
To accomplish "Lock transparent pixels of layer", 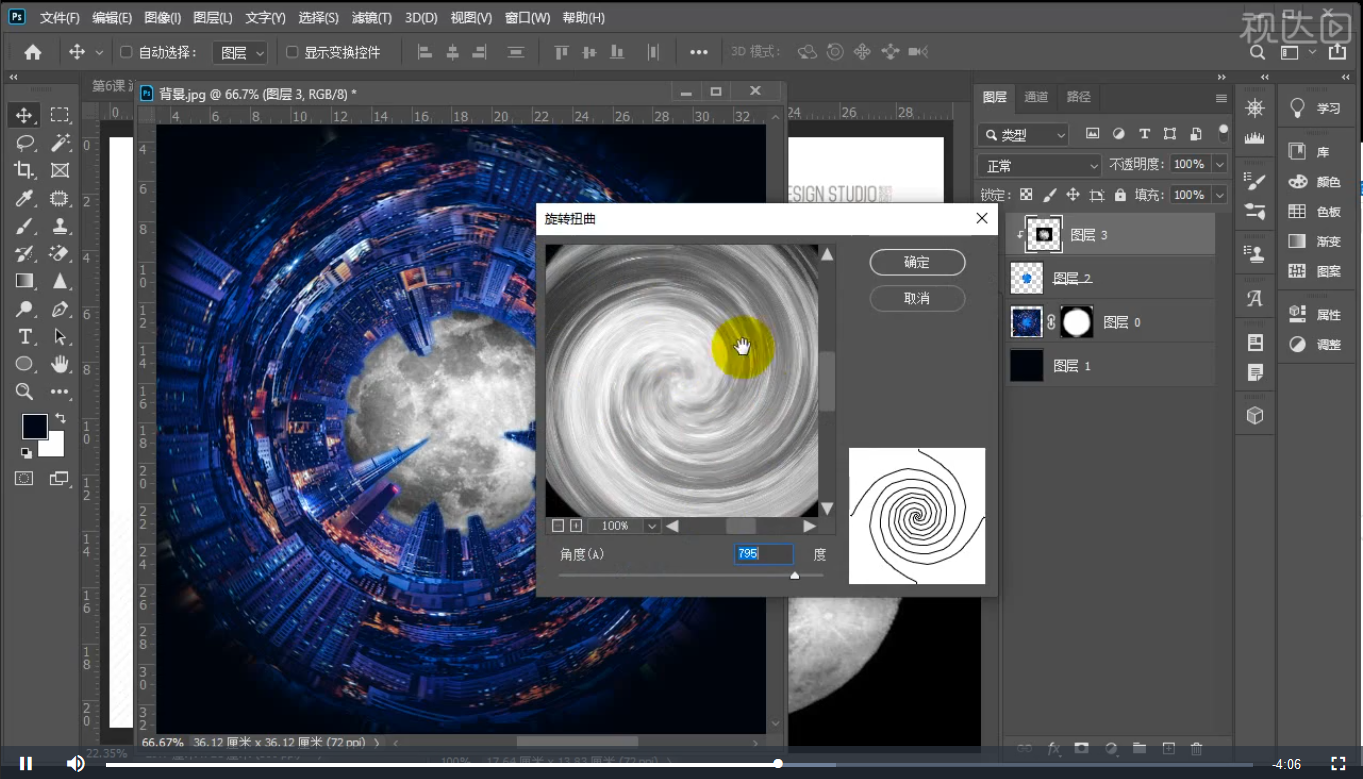I will [x=1026, y=195].
